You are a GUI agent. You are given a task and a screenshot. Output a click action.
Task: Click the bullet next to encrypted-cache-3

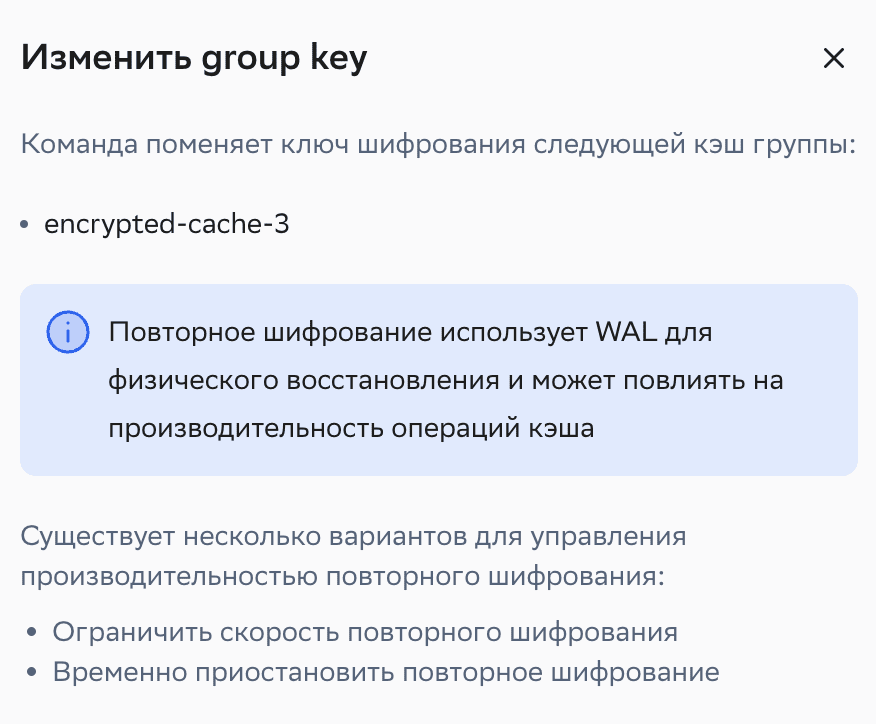tap(23, 224)
